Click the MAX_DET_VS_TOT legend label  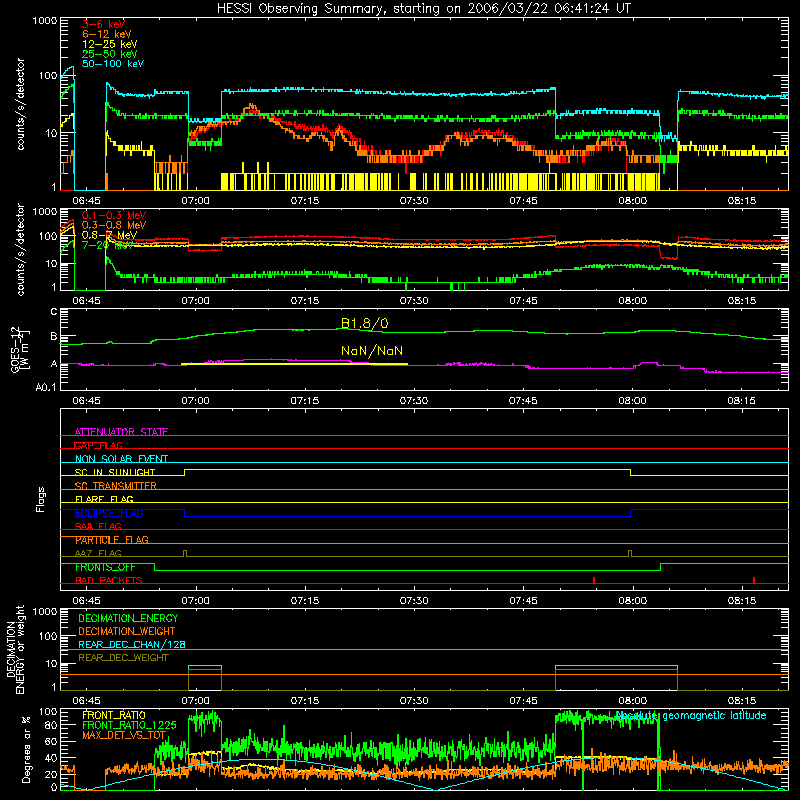click(x=124, y=735)
